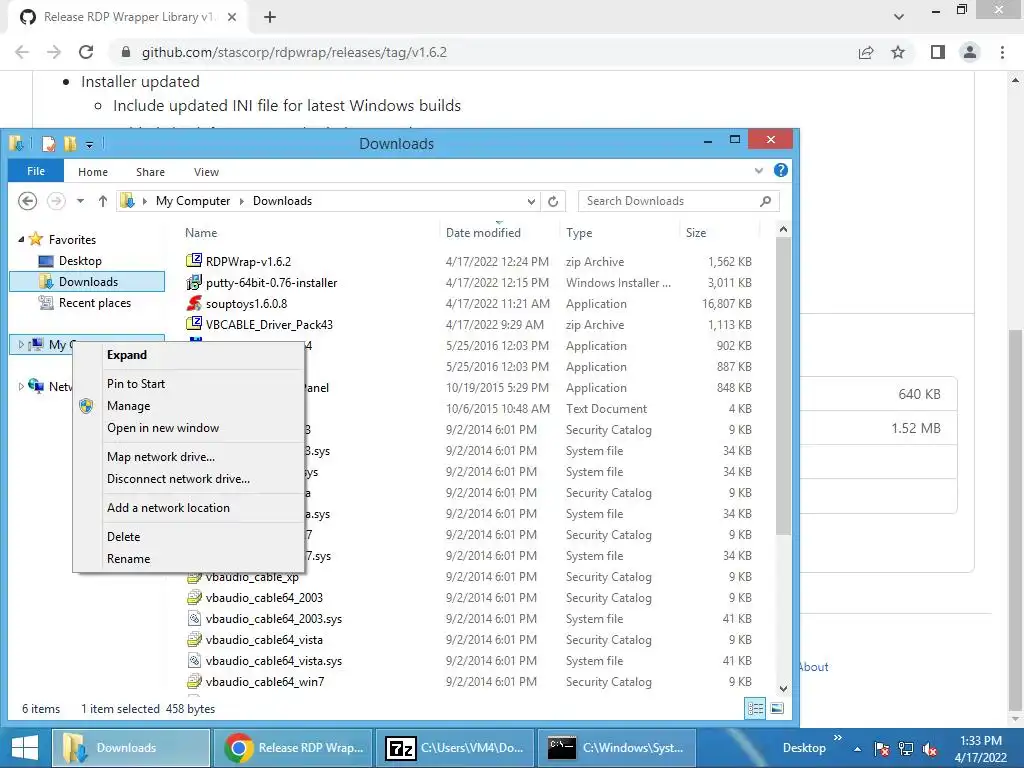Open the Customize Quick Access Toolbar dropdown
Viewport: 1024px width, 768px height.
[89, 144]
